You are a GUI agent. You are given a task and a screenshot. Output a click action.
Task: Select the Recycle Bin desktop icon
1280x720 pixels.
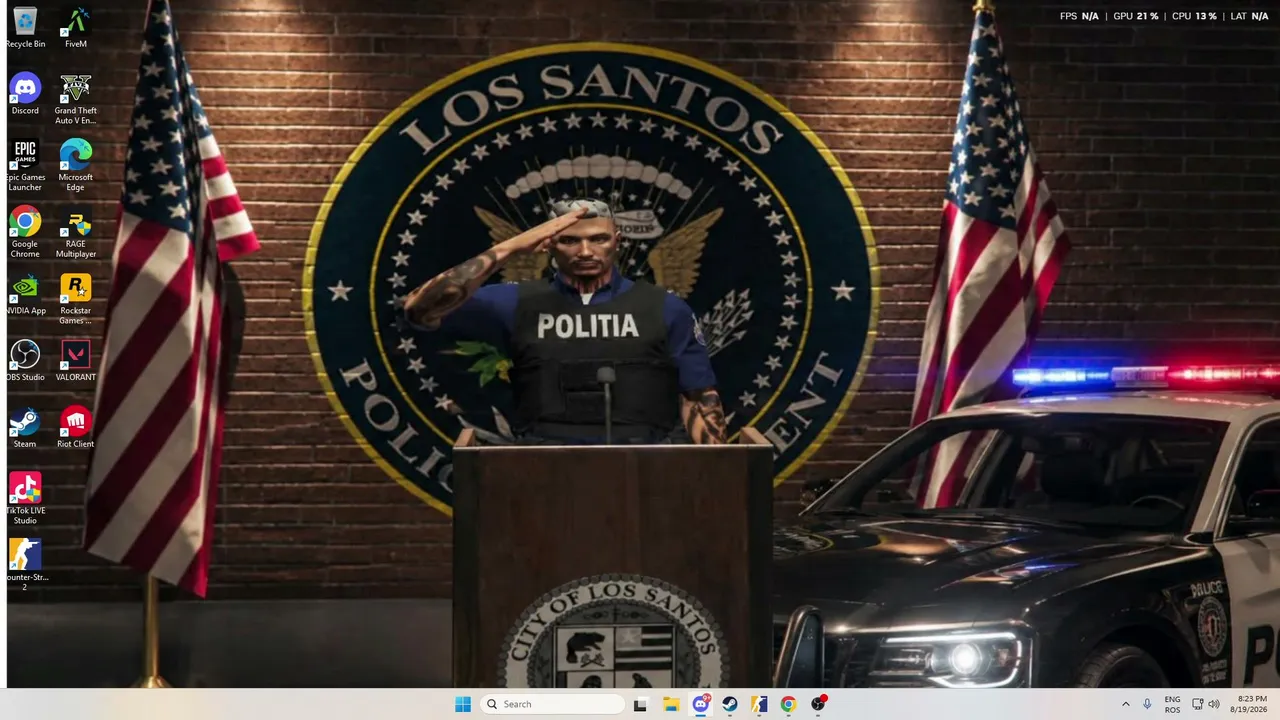point(25,28)
